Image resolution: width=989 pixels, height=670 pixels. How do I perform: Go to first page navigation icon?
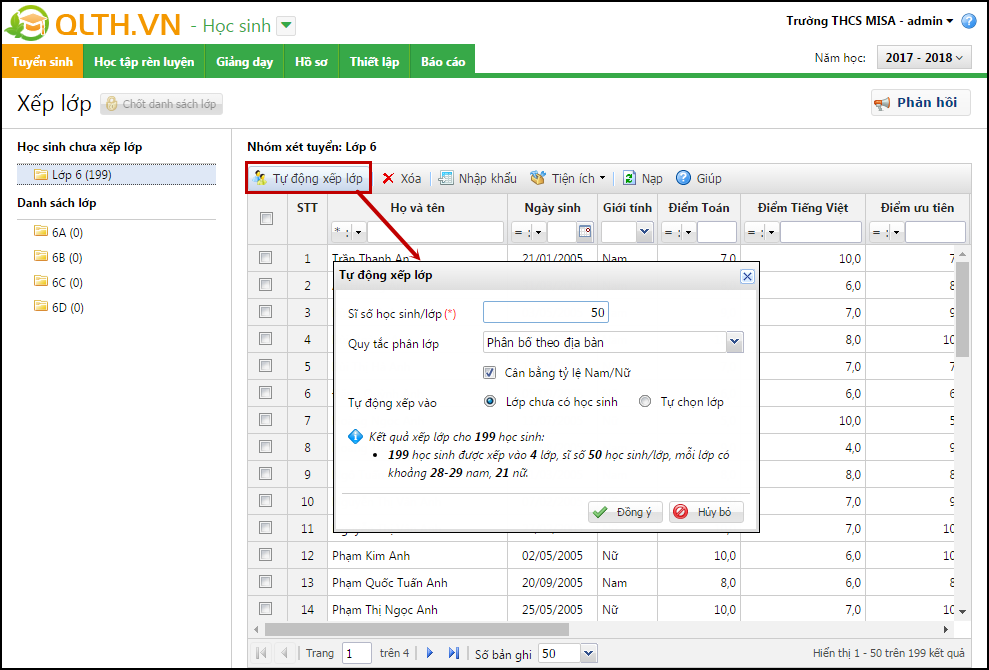(x=261, y=653)
